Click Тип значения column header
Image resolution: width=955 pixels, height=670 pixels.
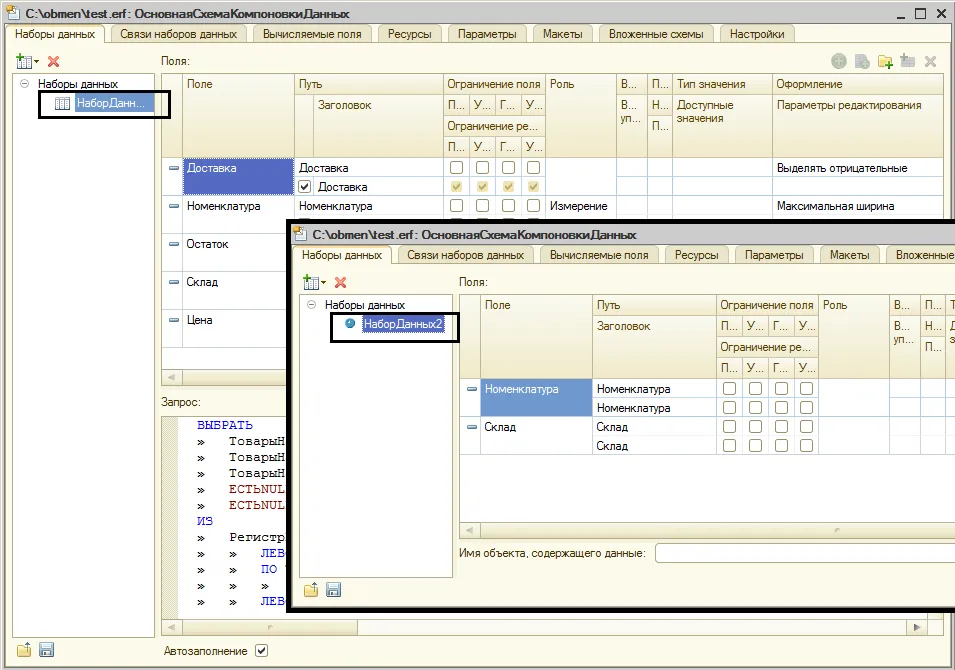pyautogui.click(x=722, y=84)
